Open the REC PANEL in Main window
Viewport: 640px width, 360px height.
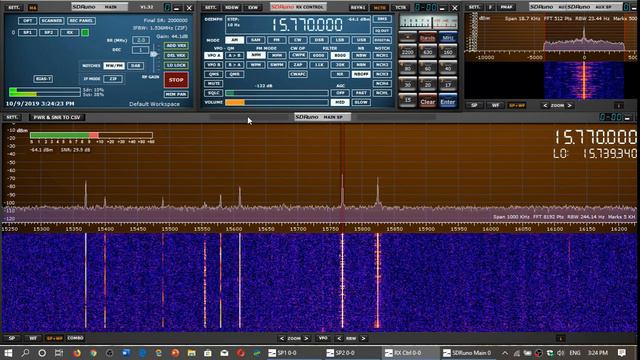point(81,20)
